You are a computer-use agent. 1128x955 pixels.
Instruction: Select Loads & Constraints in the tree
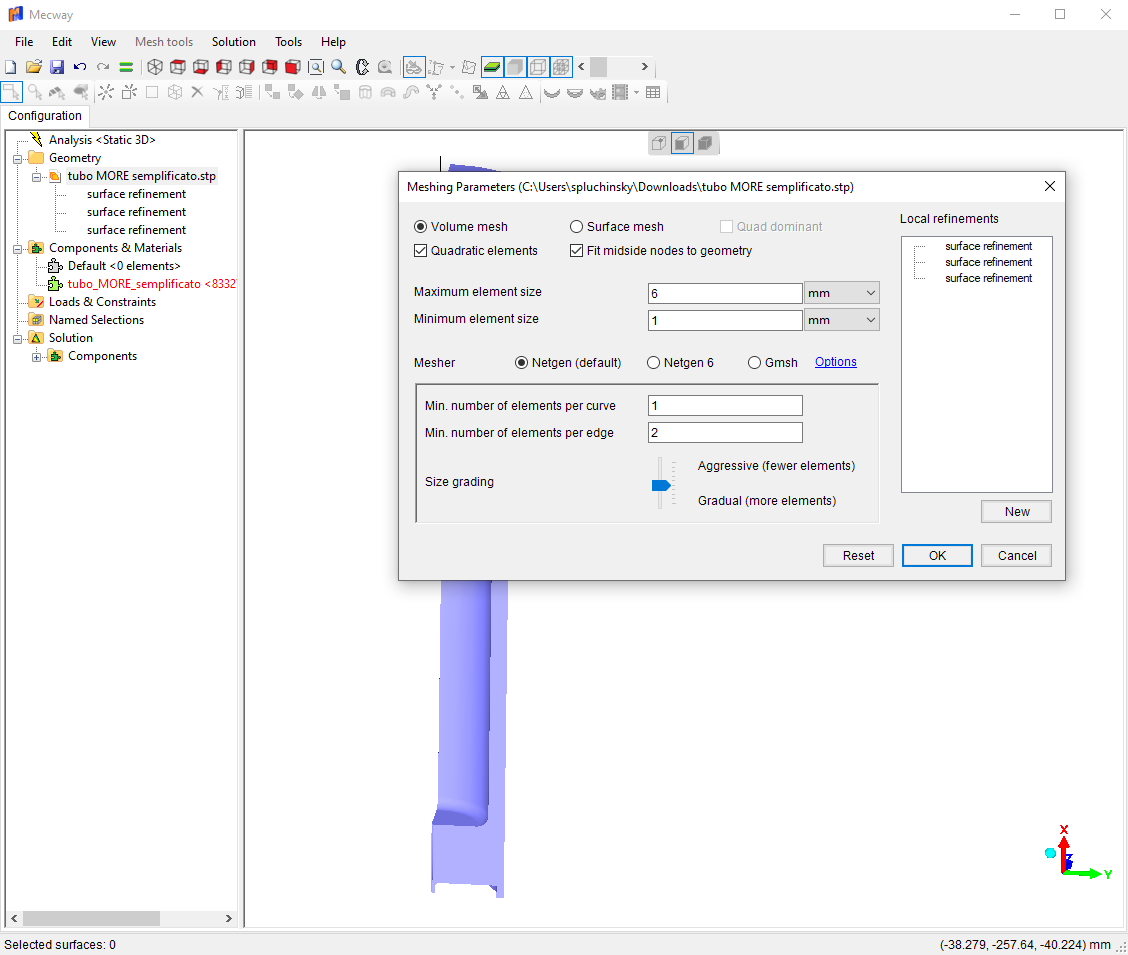coord(102,302)
